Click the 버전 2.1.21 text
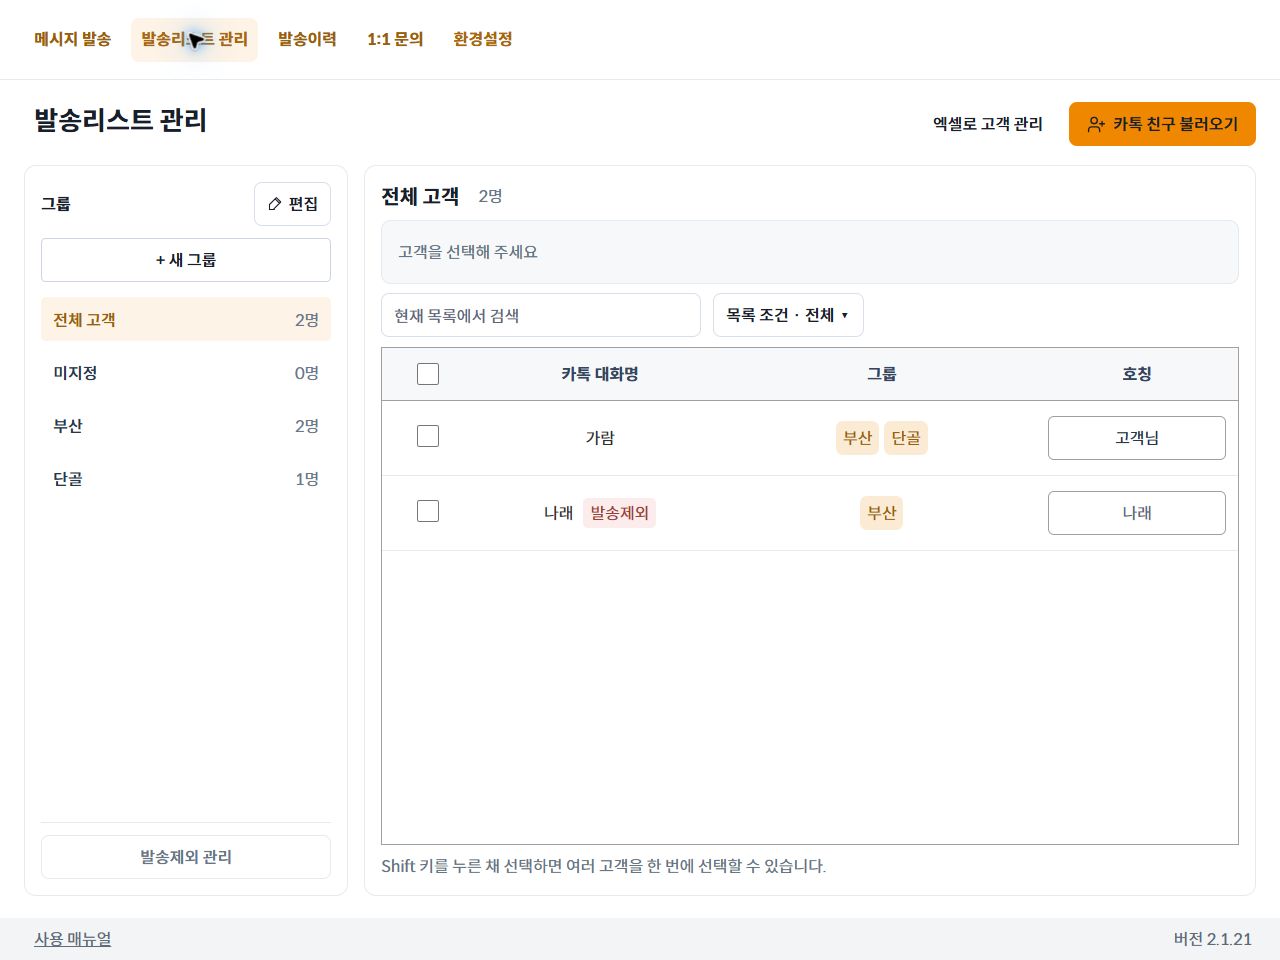The height and width of the screenshot is (960, 1280). click(x=1213, y=939)
